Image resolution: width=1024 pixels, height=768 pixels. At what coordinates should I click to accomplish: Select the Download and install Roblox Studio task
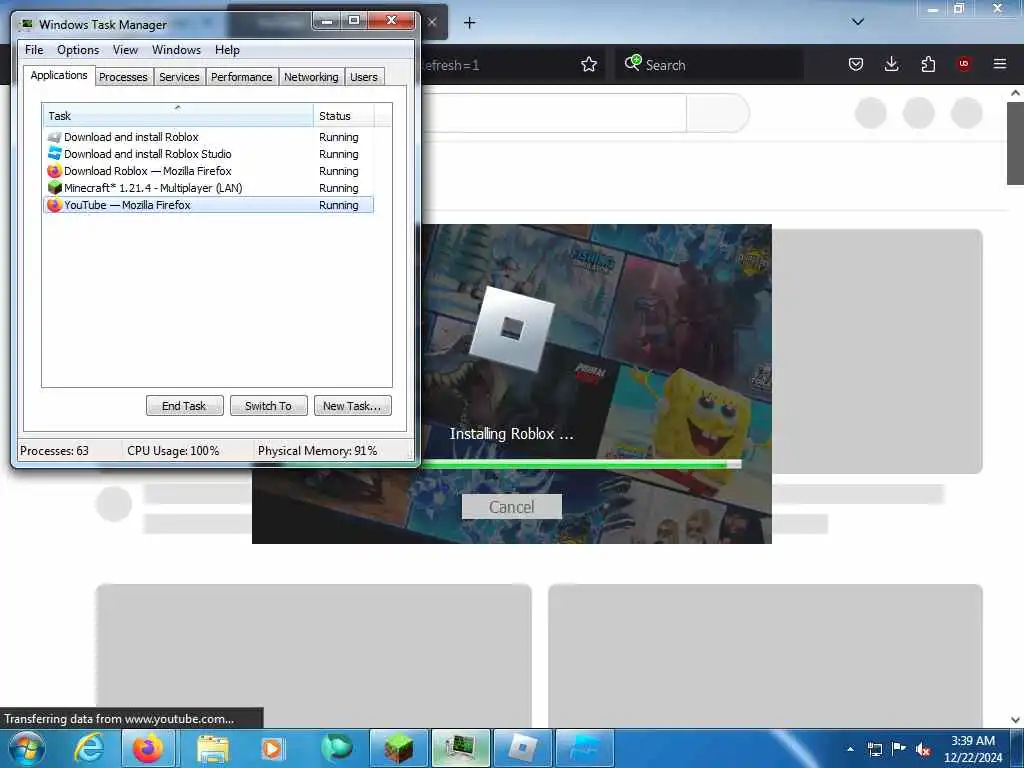click(x=208, y=154)
